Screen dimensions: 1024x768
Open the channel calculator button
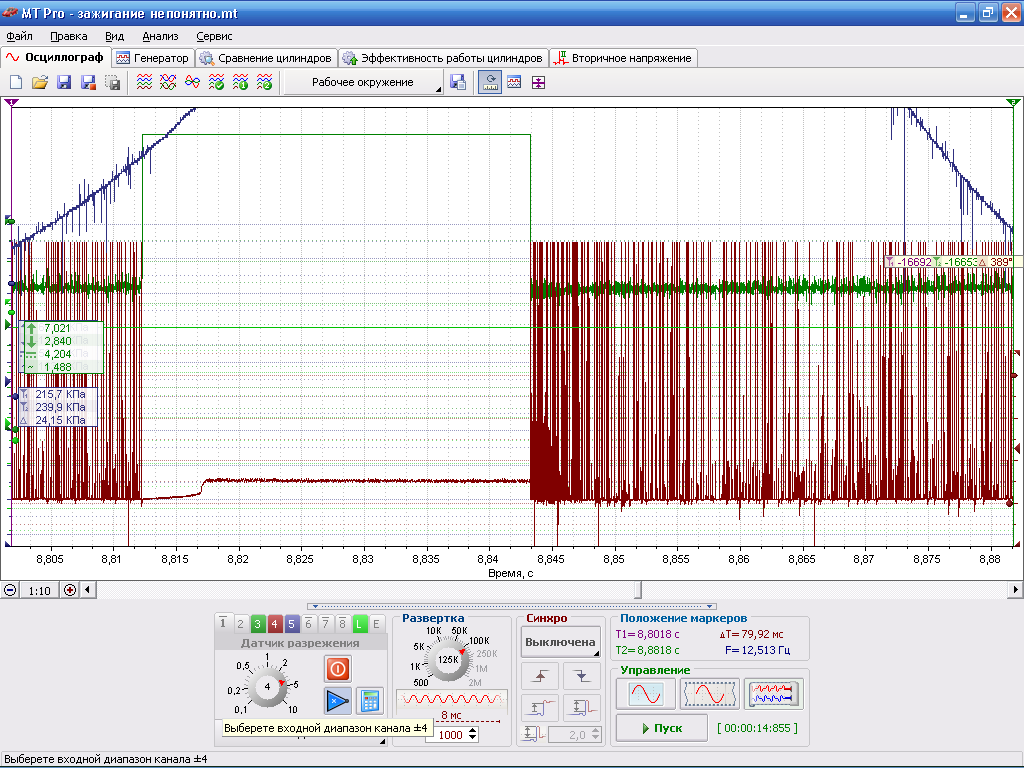pos(370,701)
